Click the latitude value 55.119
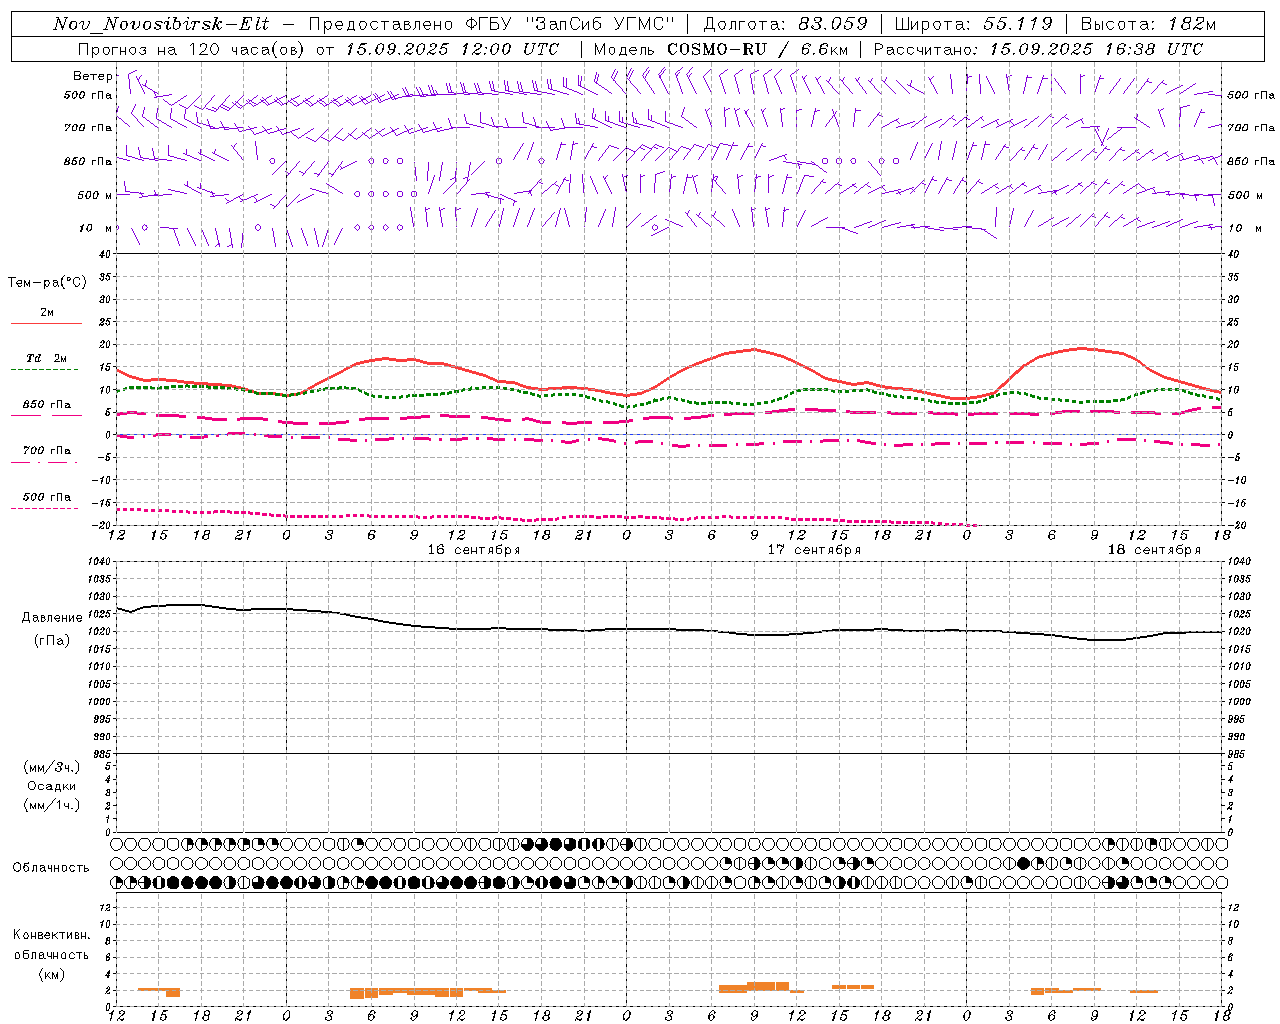The height and width of the screenshot is (1024, 1280). point(1017,24)
